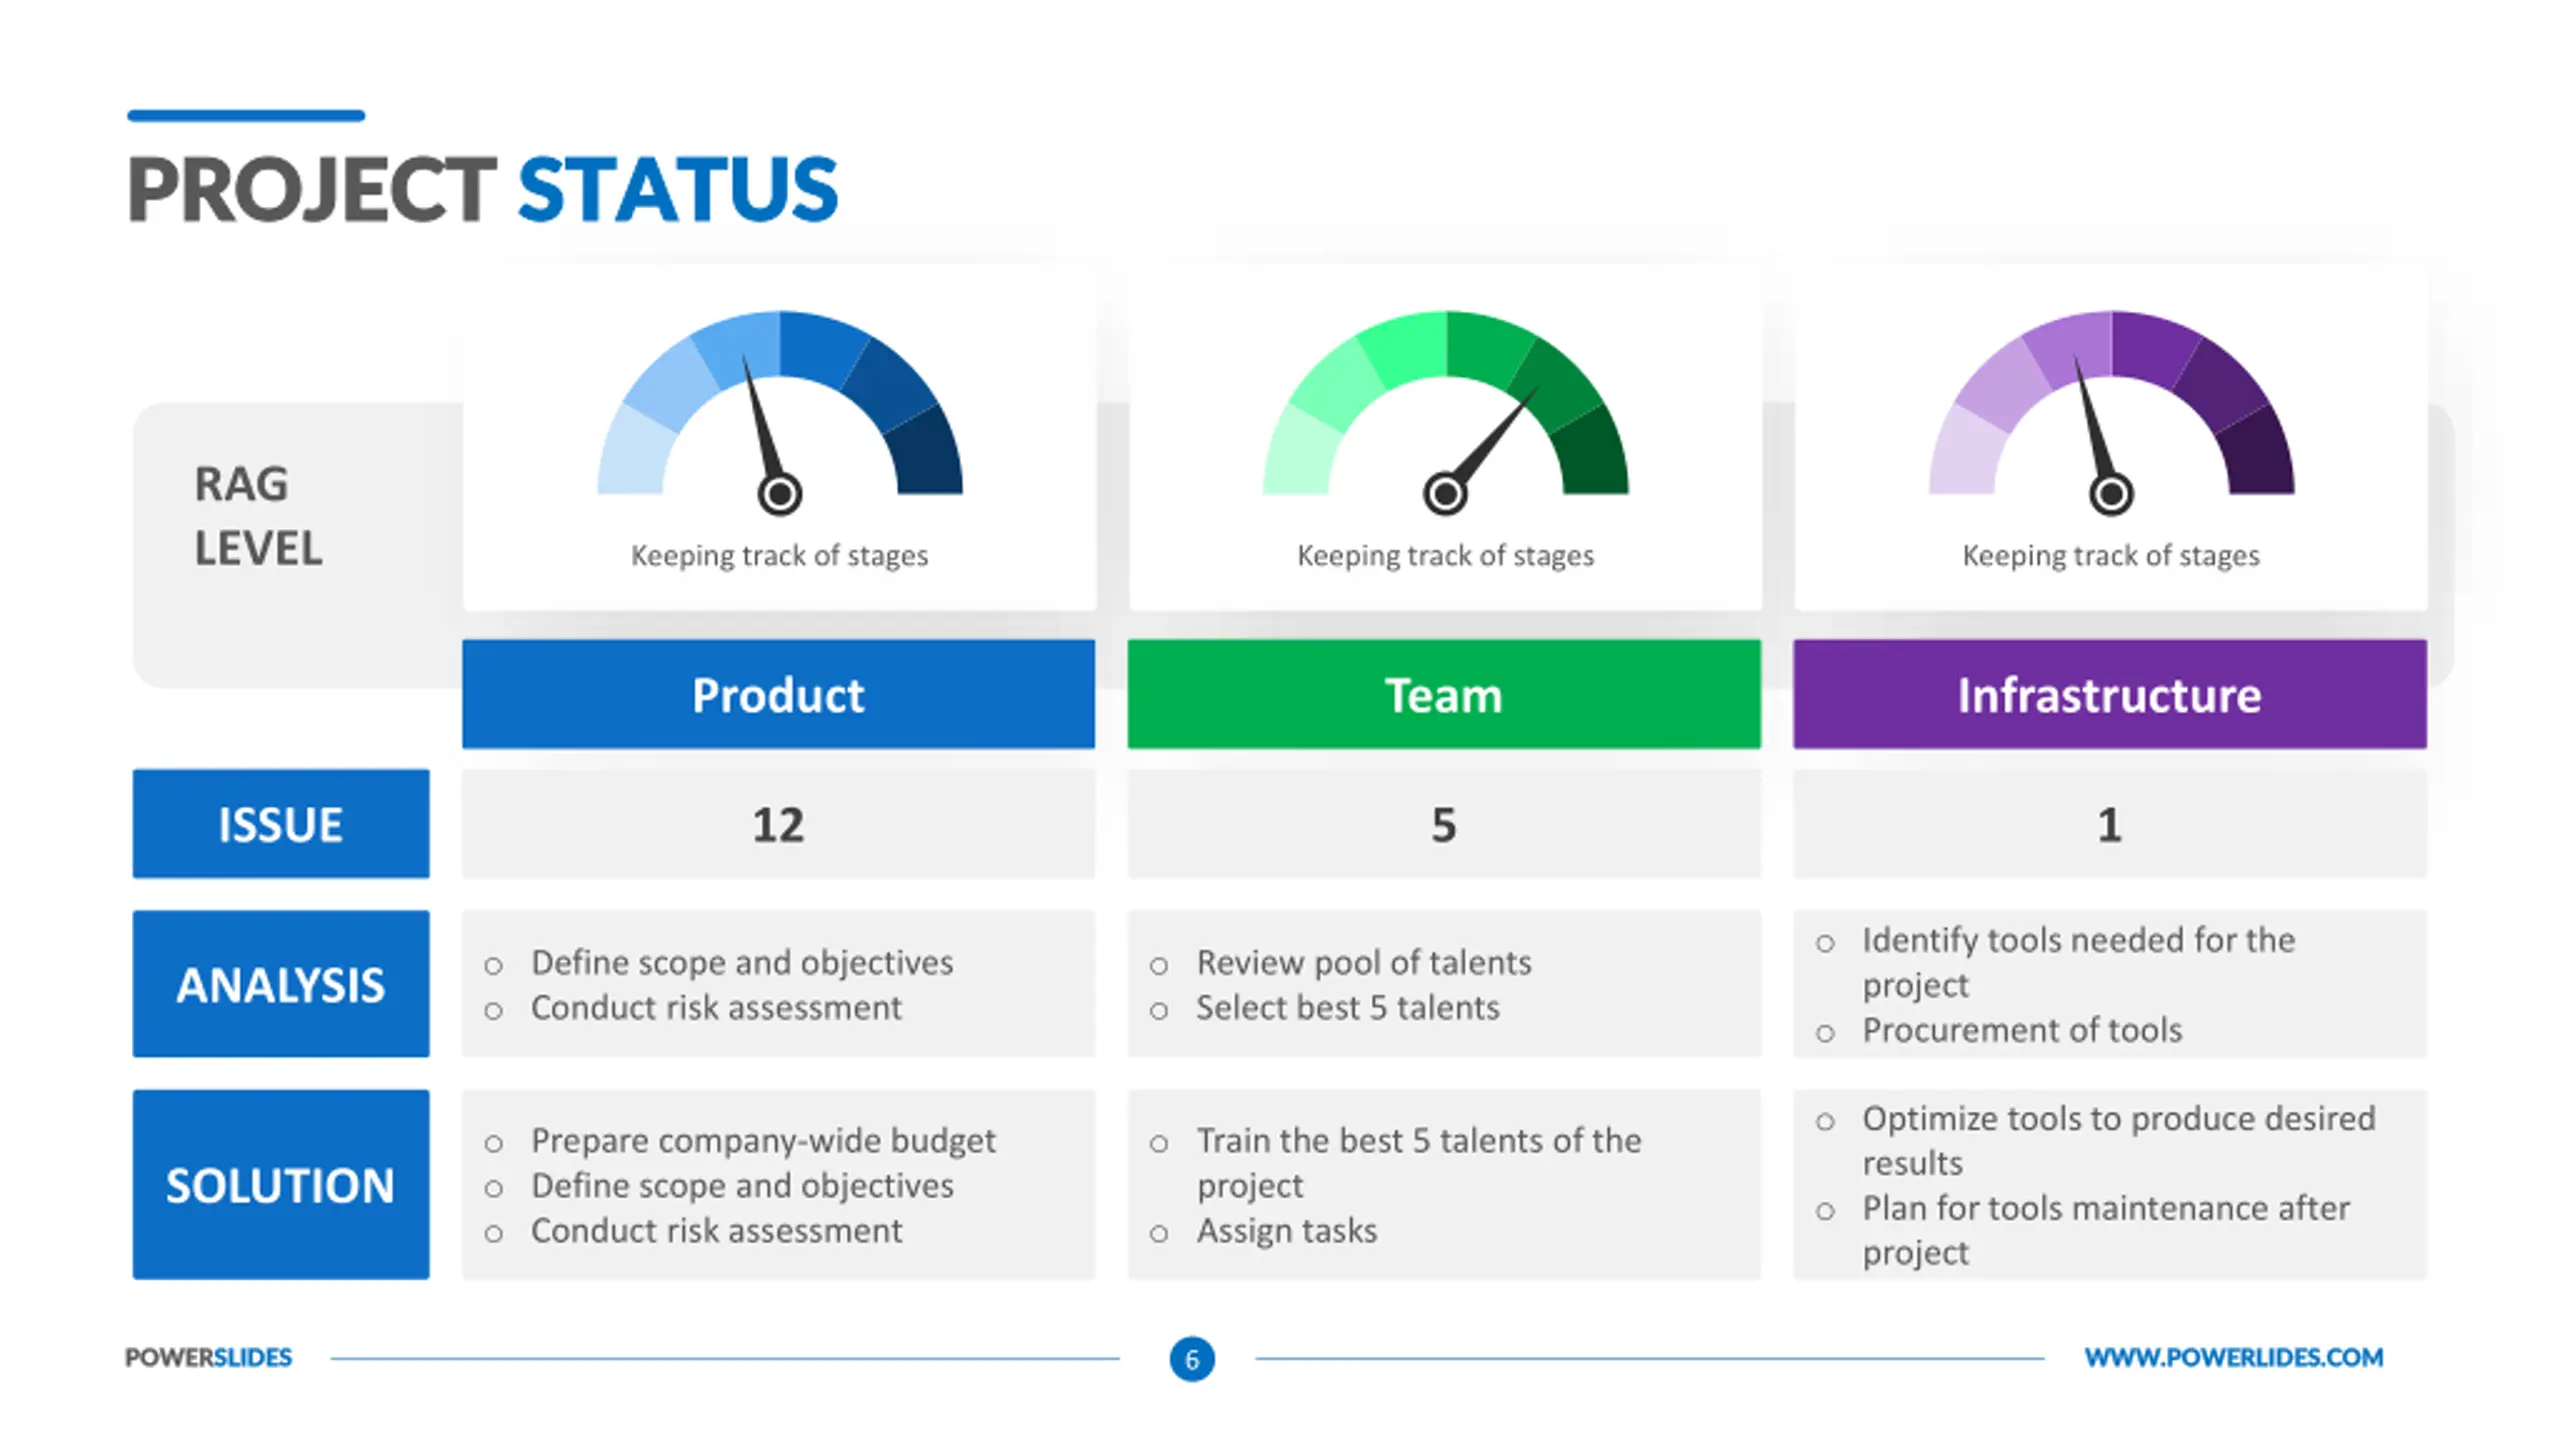Click the Product column header

click(x=778, y=694)
